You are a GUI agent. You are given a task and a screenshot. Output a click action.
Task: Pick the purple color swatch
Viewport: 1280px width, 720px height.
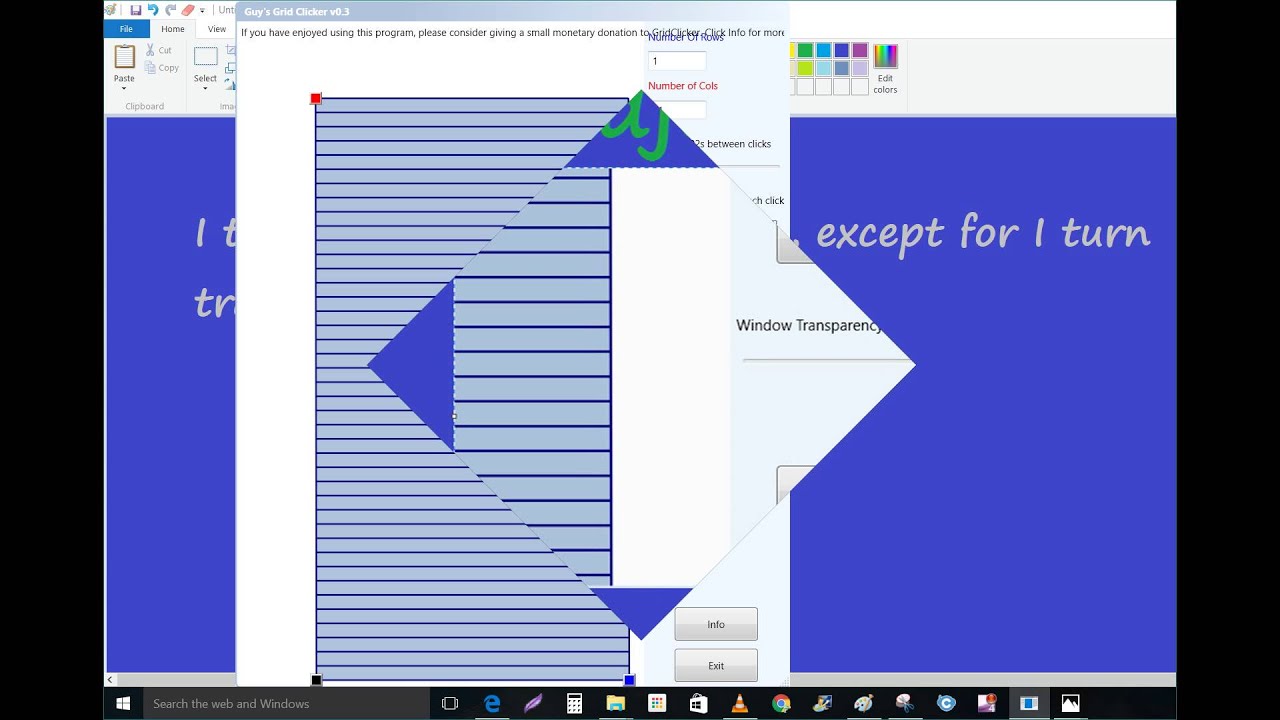(859, 51)
